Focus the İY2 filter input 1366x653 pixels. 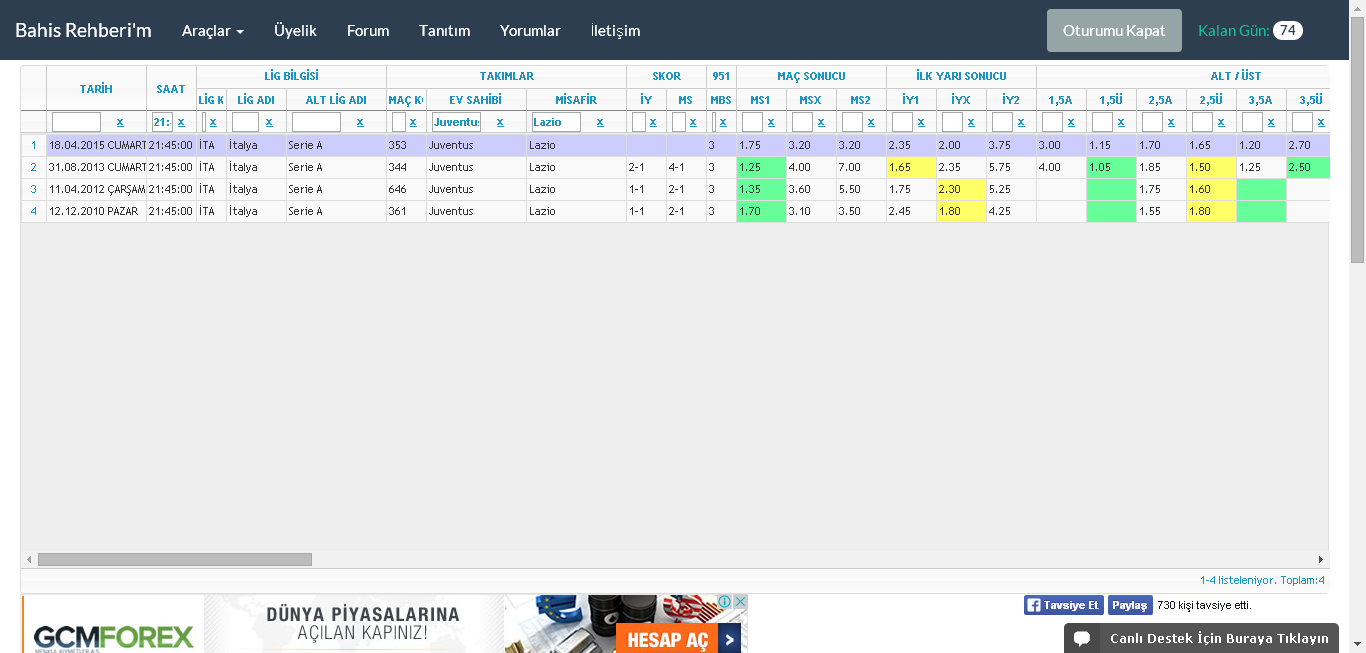click(1002, 122)
